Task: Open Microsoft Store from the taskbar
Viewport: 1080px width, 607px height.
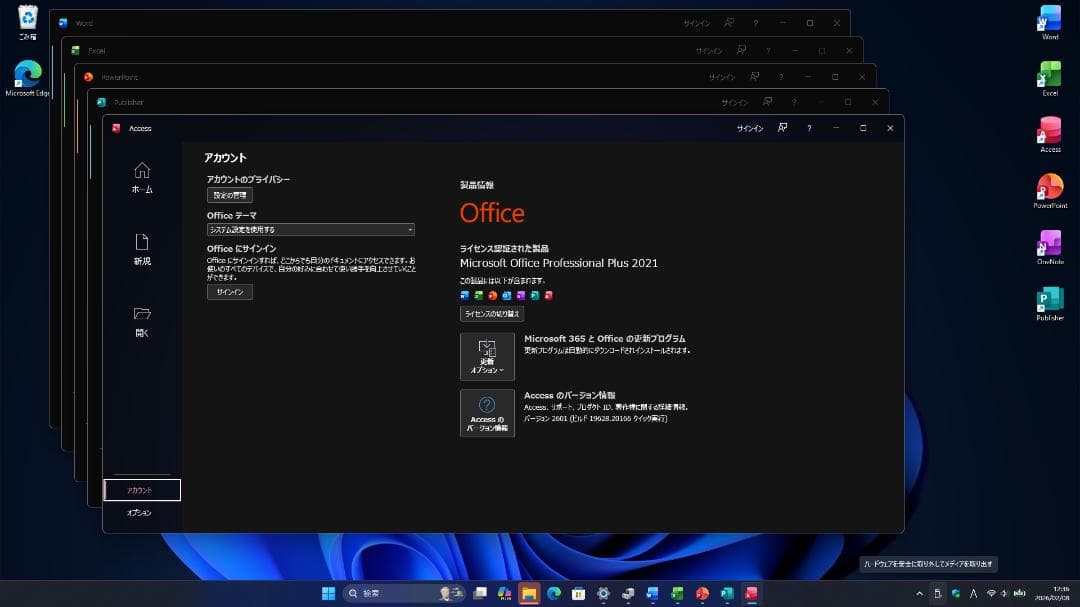Action: point(577,592)
